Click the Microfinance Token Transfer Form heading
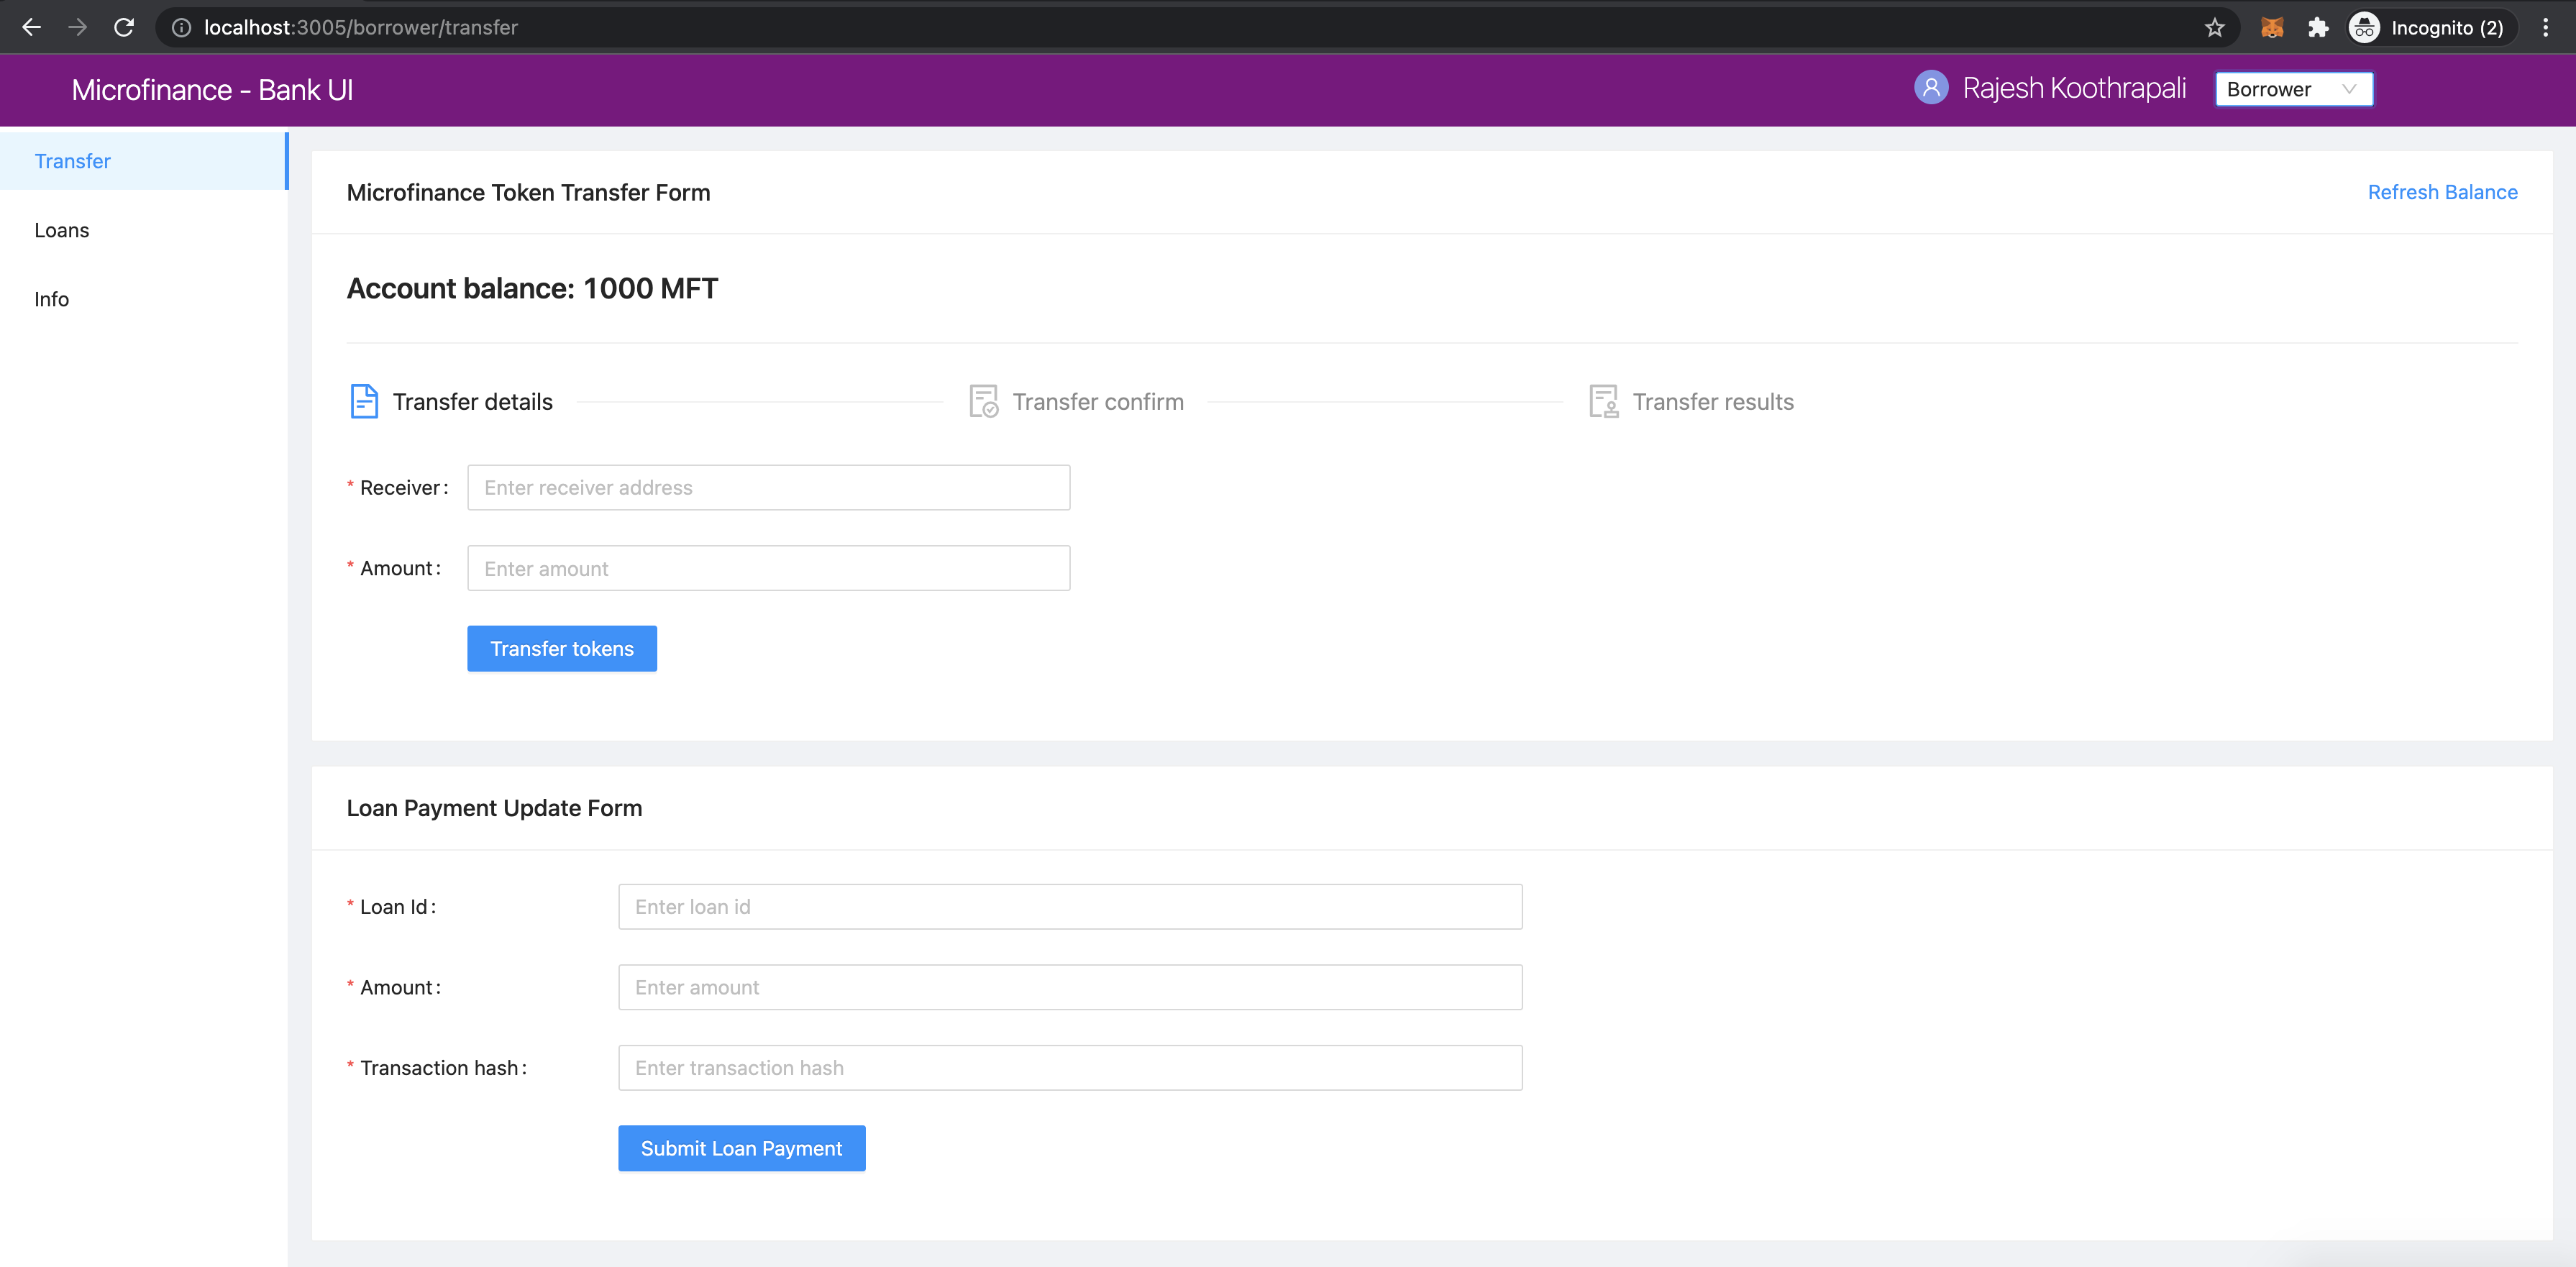Screen dimensions: 2576x1267 tap(528, 192)
